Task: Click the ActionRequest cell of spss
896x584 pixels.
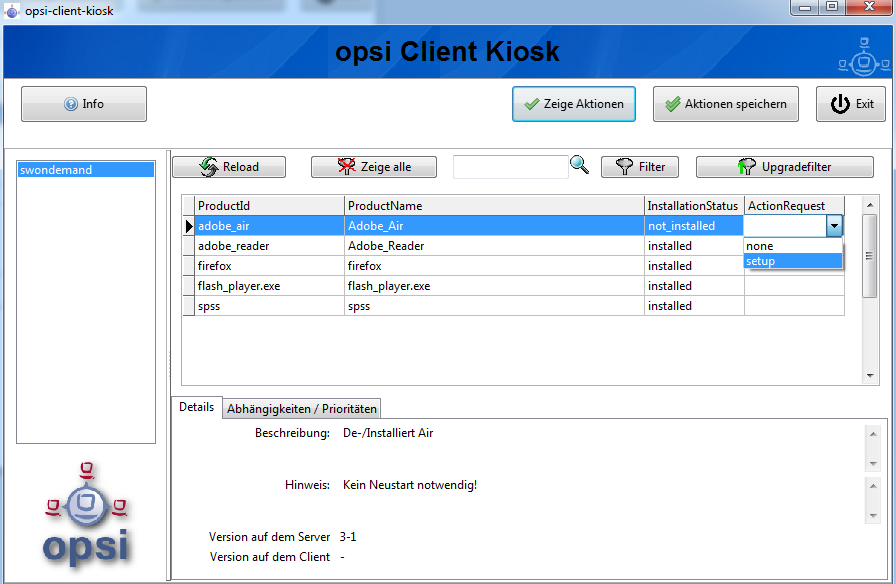Action: click(x=794, y=306)
